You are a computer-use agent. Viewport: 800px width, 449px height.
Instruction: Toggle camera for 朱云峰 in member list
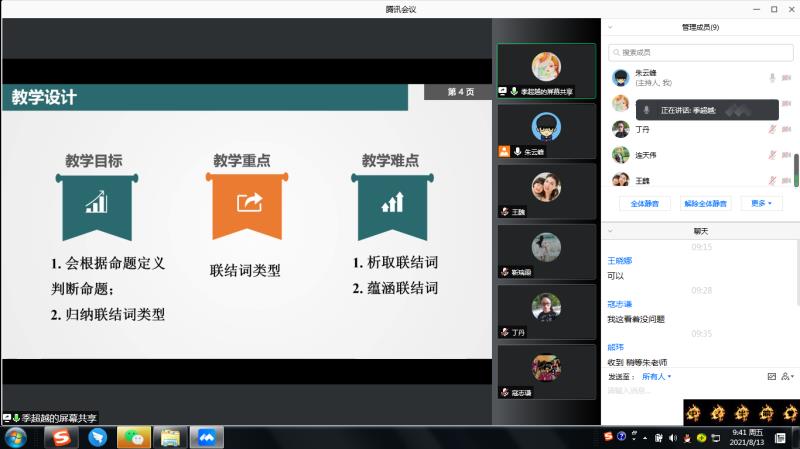(787, 78)
